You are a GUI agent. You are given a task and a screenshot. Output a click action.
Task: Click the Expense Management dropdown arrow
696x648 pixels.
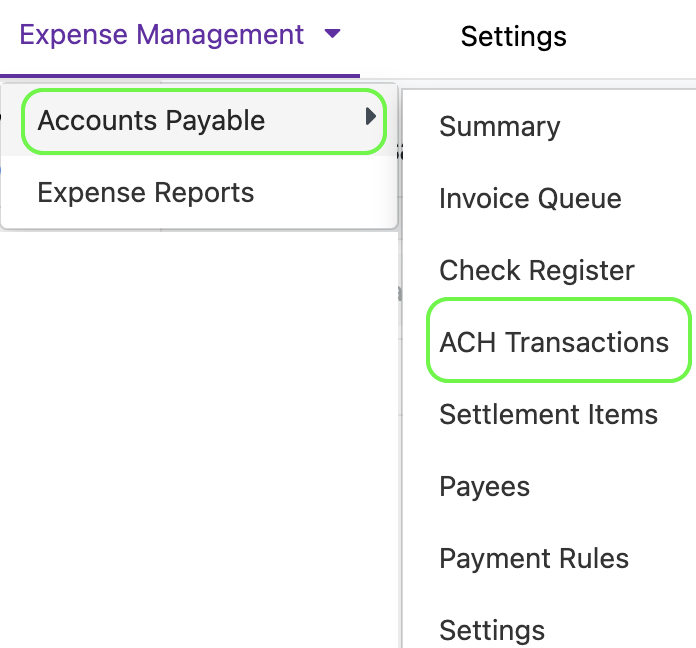pos(333,35)
